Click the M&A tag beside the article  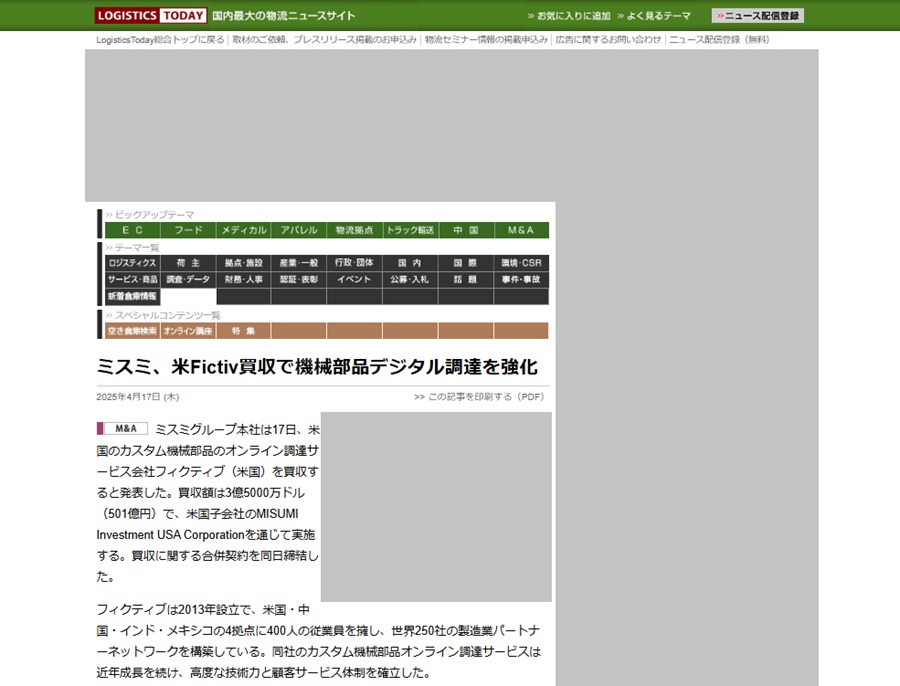(x=122, y=429)
